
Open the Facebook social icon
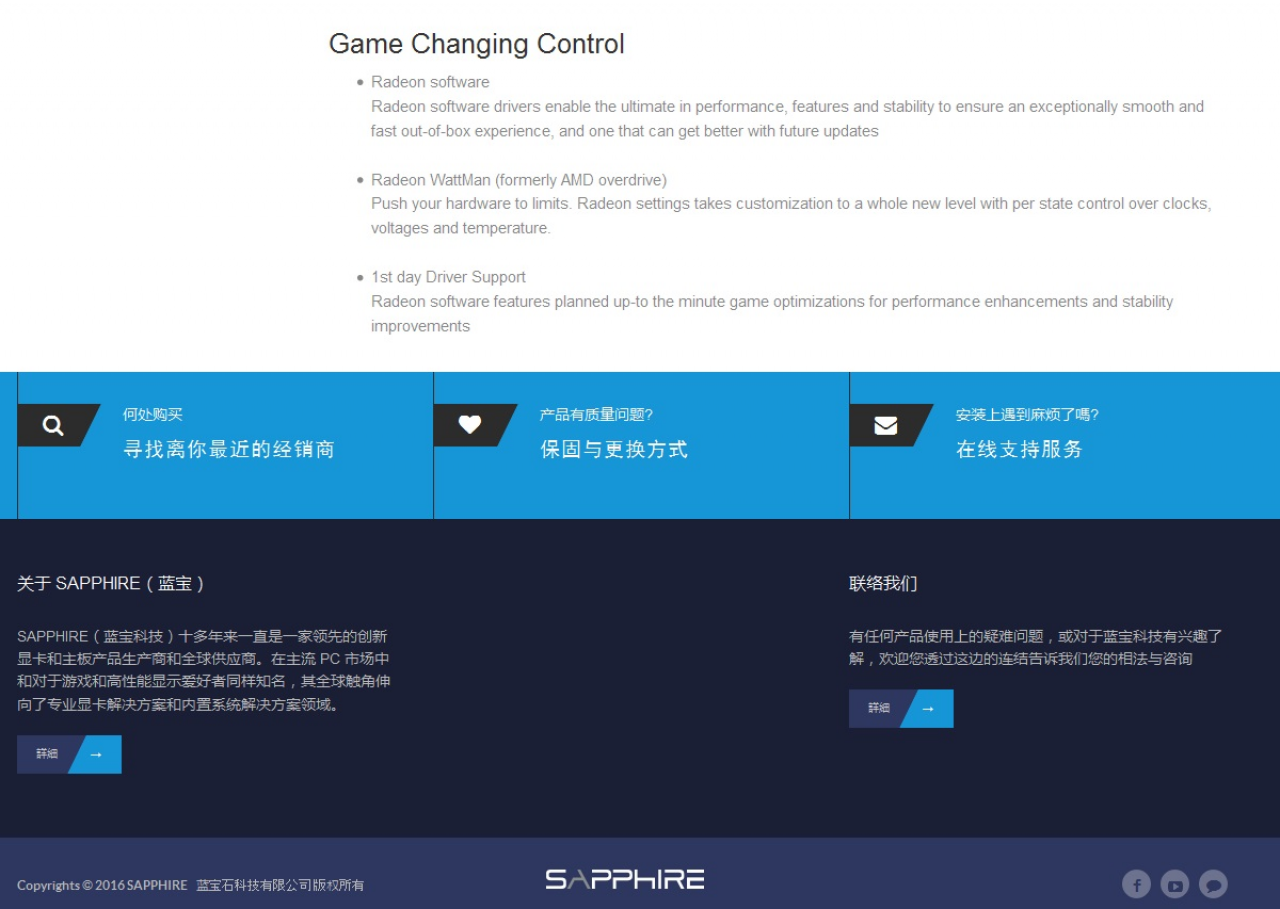coord(1136,884)
